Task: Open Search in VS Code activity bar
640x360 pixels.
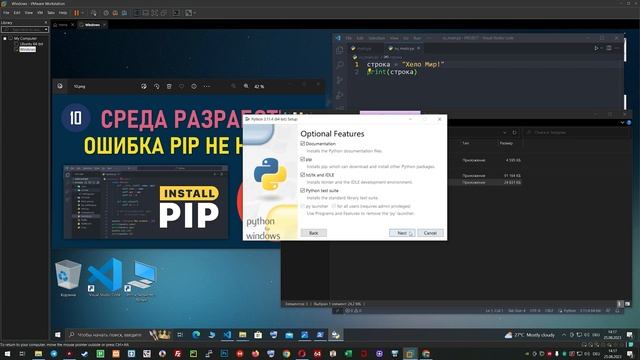Action: 340,65
